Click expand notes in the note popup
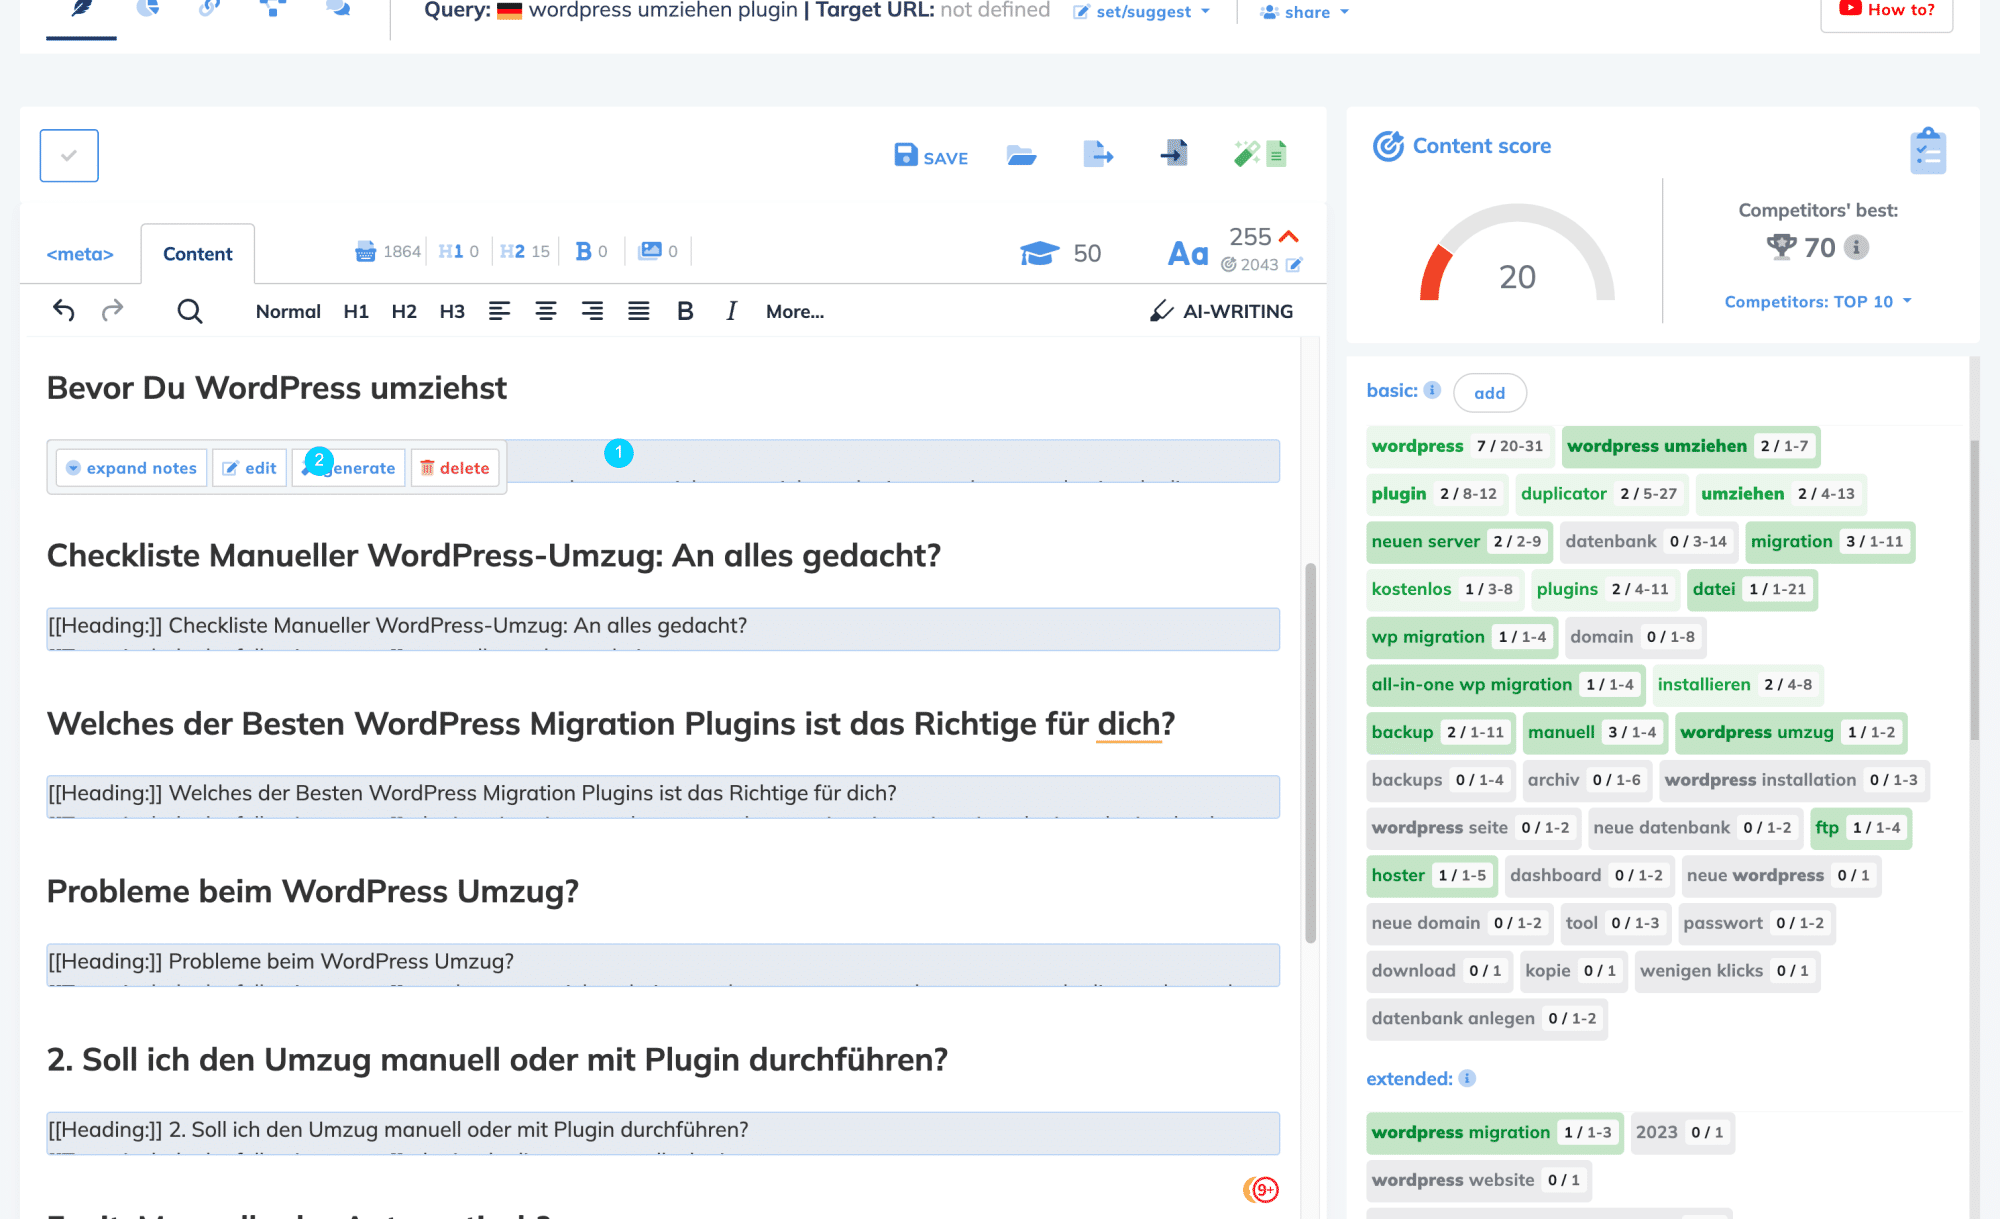The width and height of the screenshot is (2000, 1219). pyautogui.click(x=131, y=468)
